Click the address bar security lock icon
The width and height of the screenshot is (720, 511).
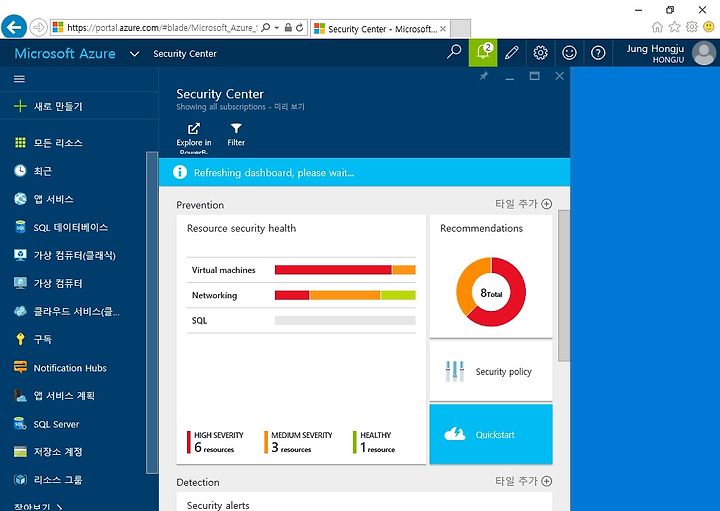point(288,28)
